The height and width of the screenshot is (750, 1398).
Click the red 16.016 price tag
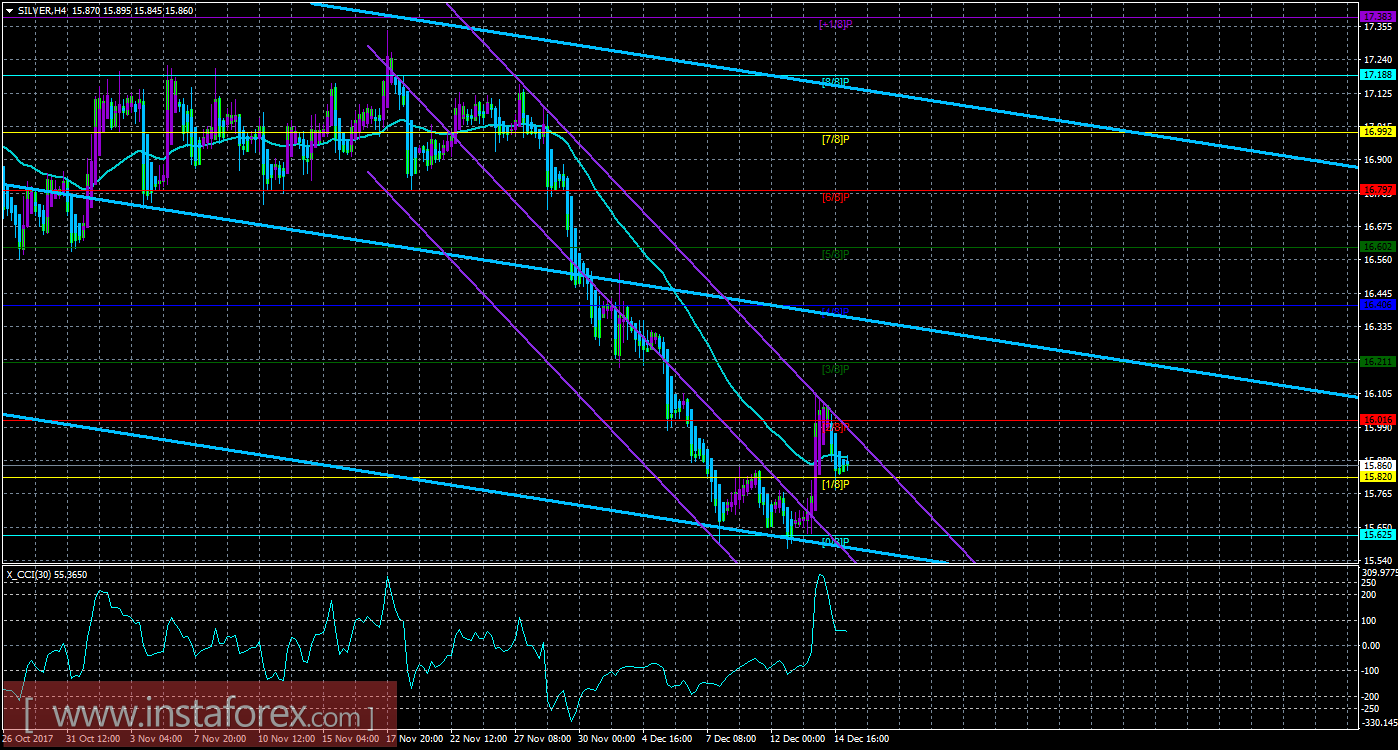pos(1377,420)
